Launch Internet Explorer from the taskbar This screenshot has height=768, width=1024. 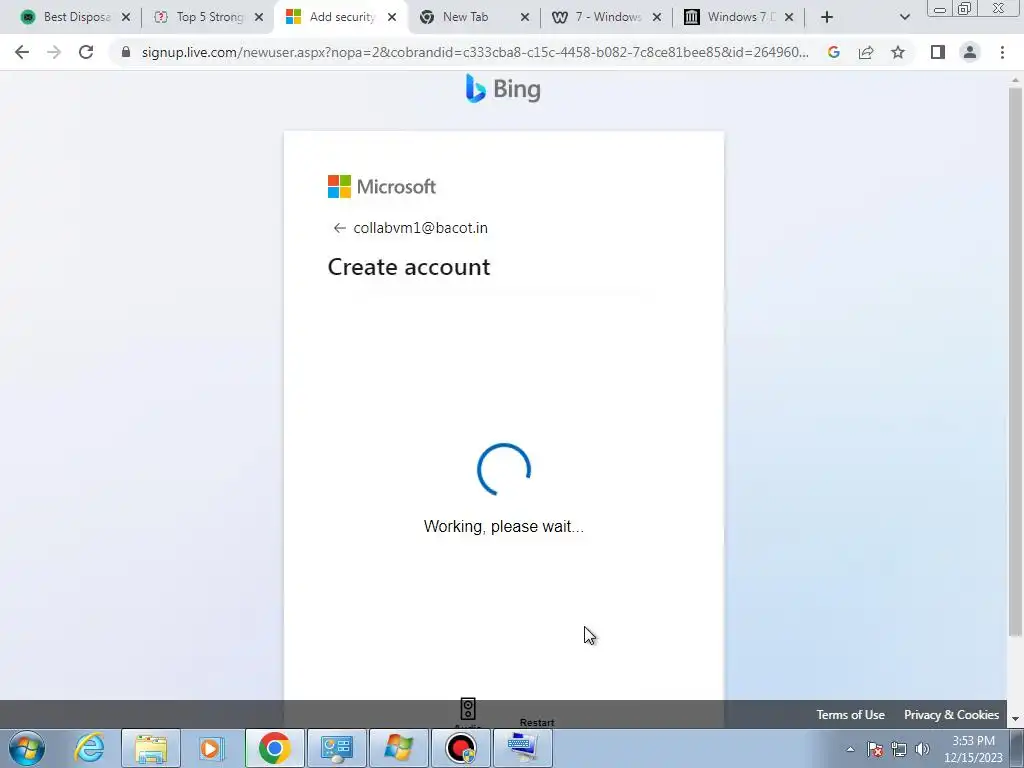click(89, 748)
